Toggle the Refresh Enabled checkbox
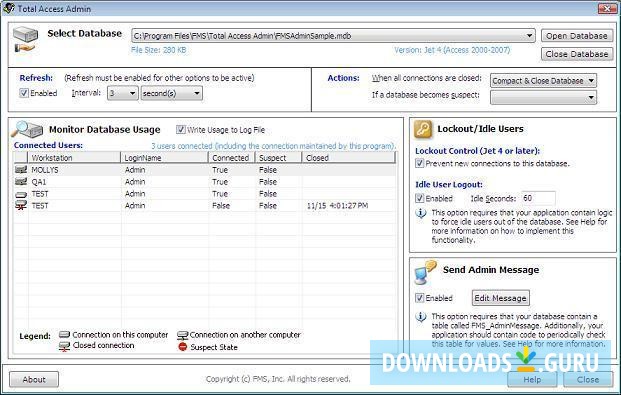This screenshot has width=621, height=395. 24,93
